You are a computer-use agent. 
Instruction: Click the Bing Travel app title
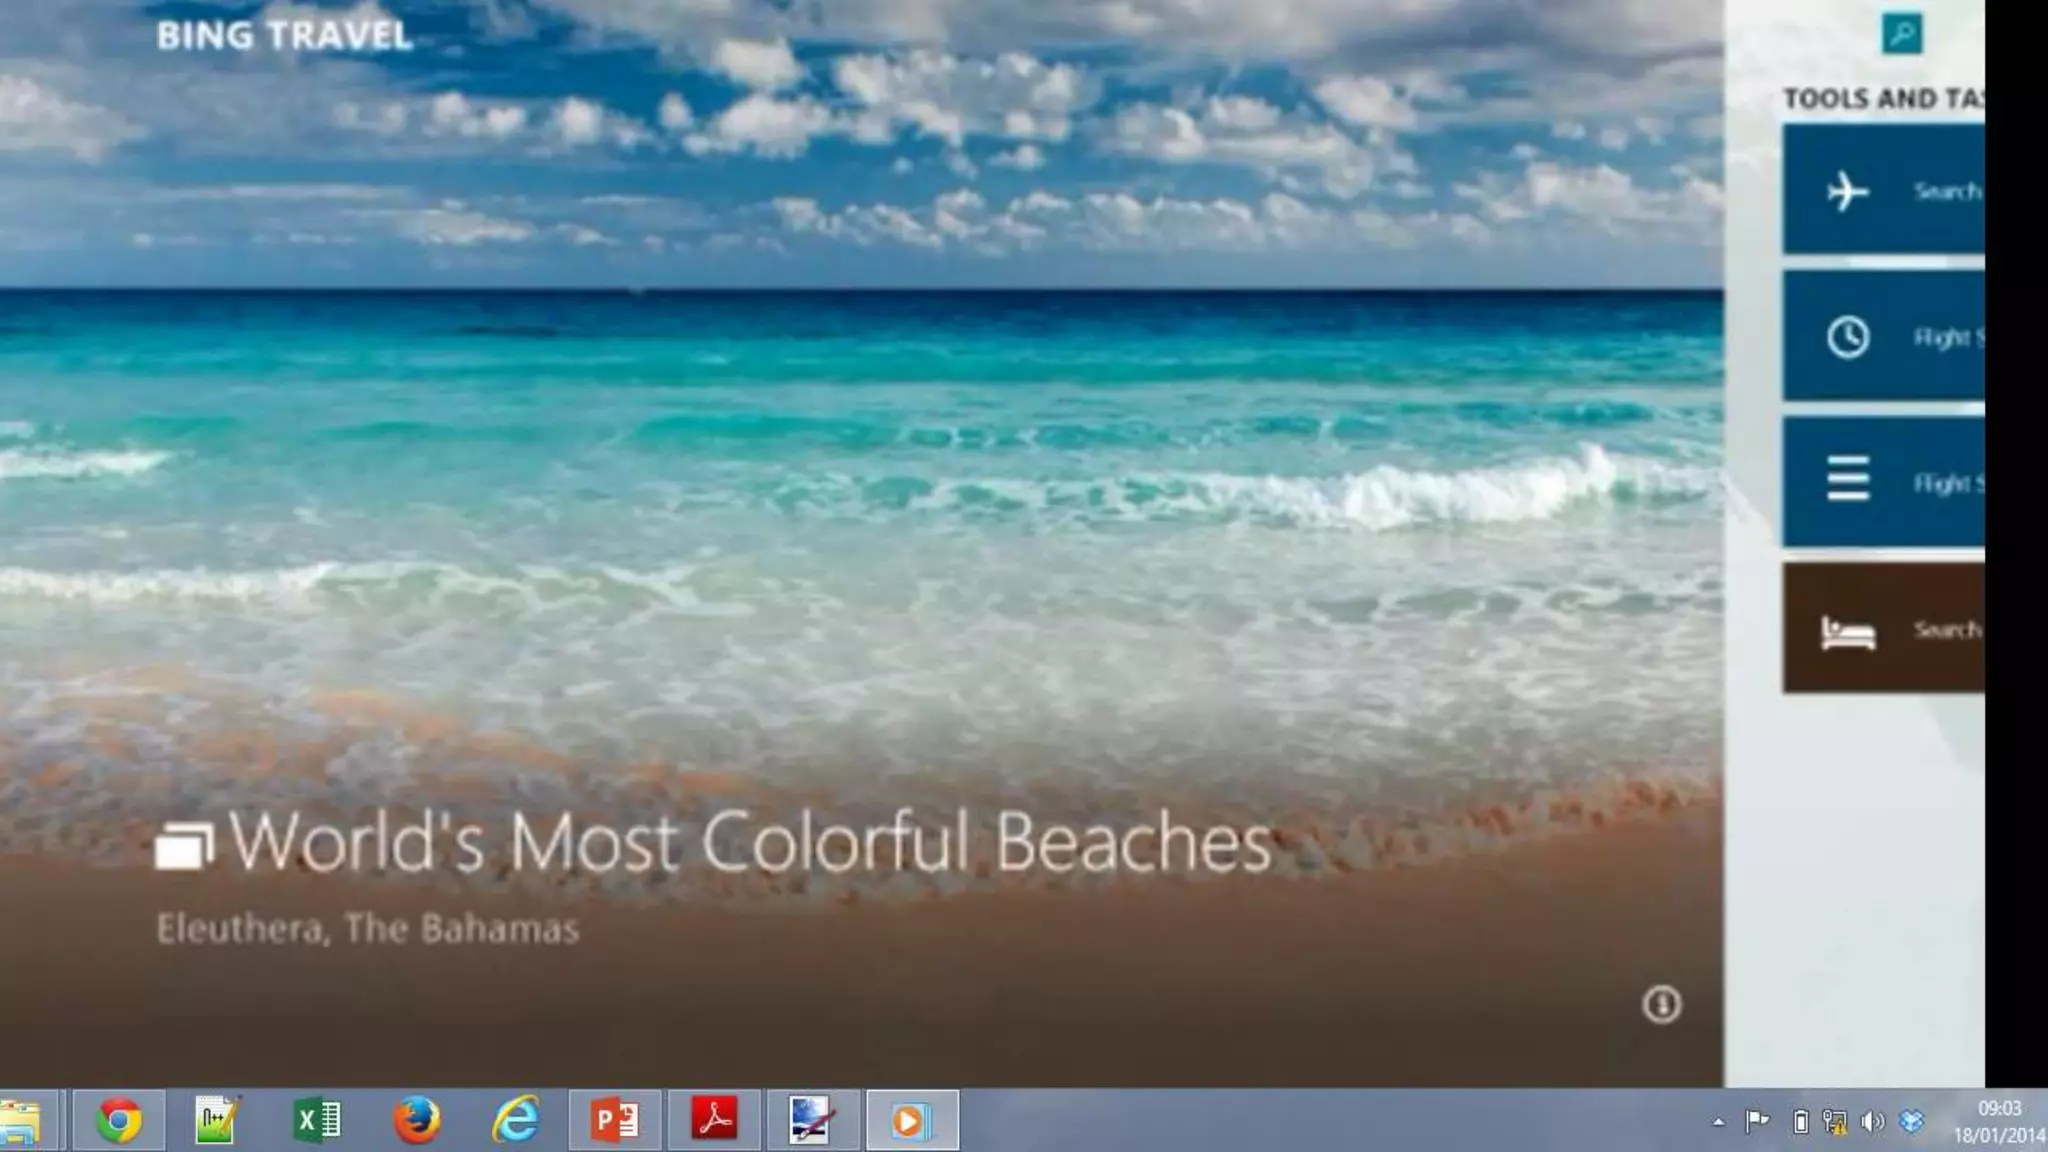284,36
